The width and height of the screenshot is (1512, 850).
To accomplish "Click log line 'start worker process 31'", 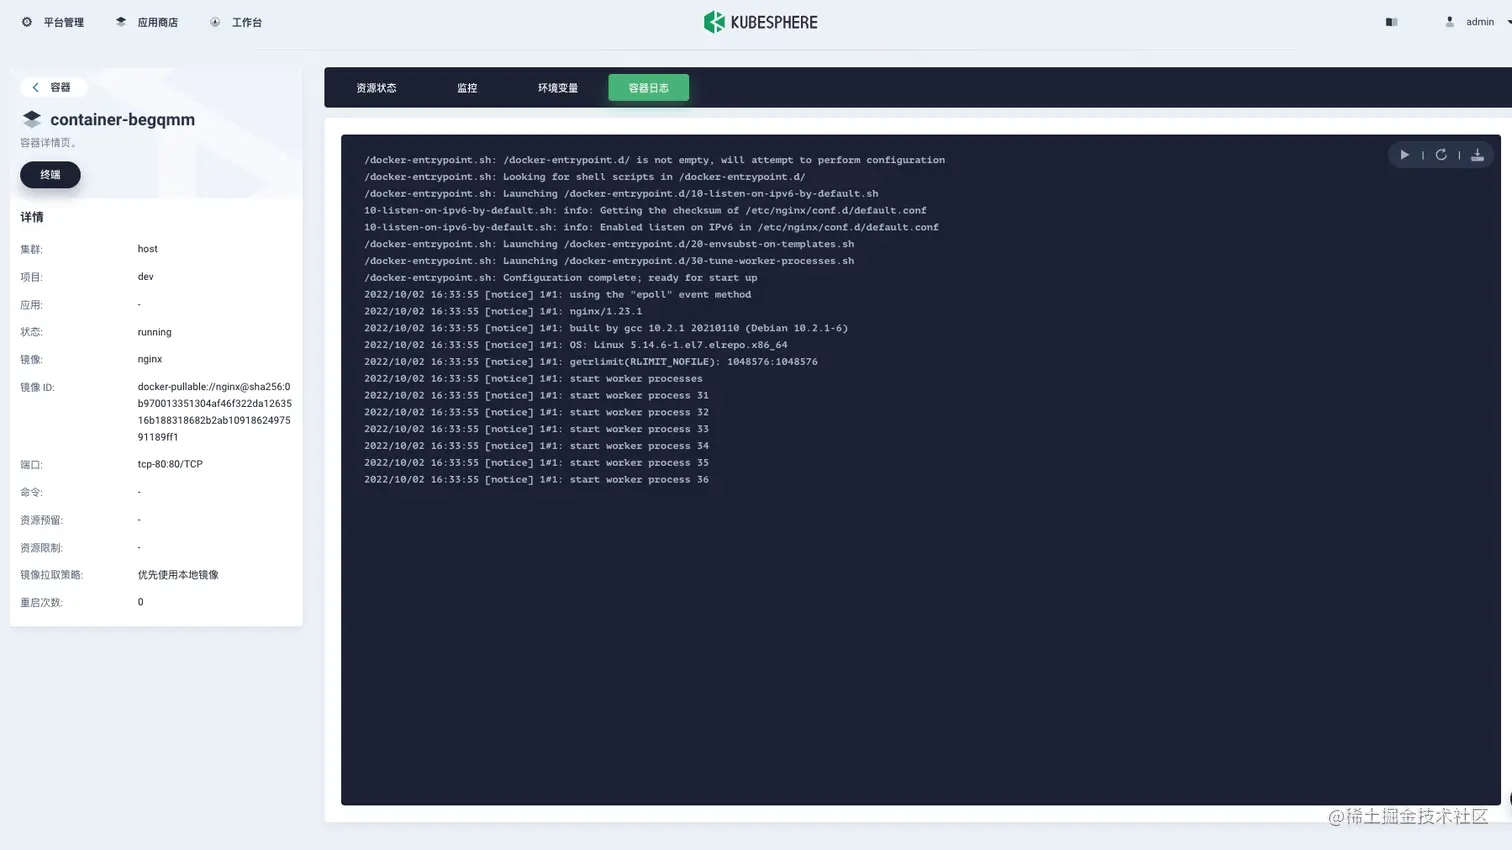I will click(x=536, y=395).
